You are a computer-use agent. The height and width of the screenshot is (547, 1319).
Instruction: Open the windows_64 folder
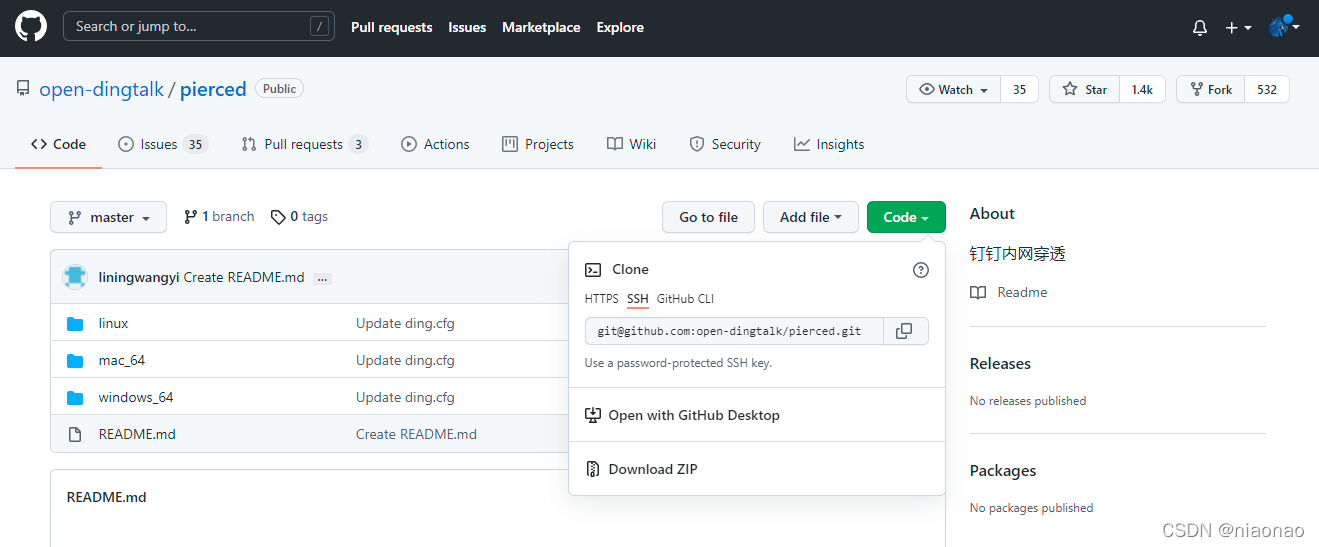[x=136, y=397]
